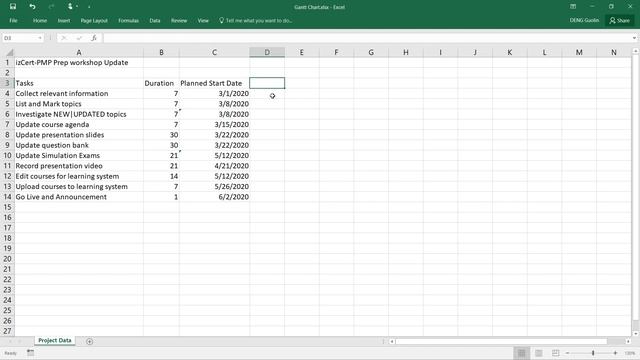The height and width of the screenshot is (360, 640).
Task: Select date cell 6/2/2020
Action: pos(214,197)
